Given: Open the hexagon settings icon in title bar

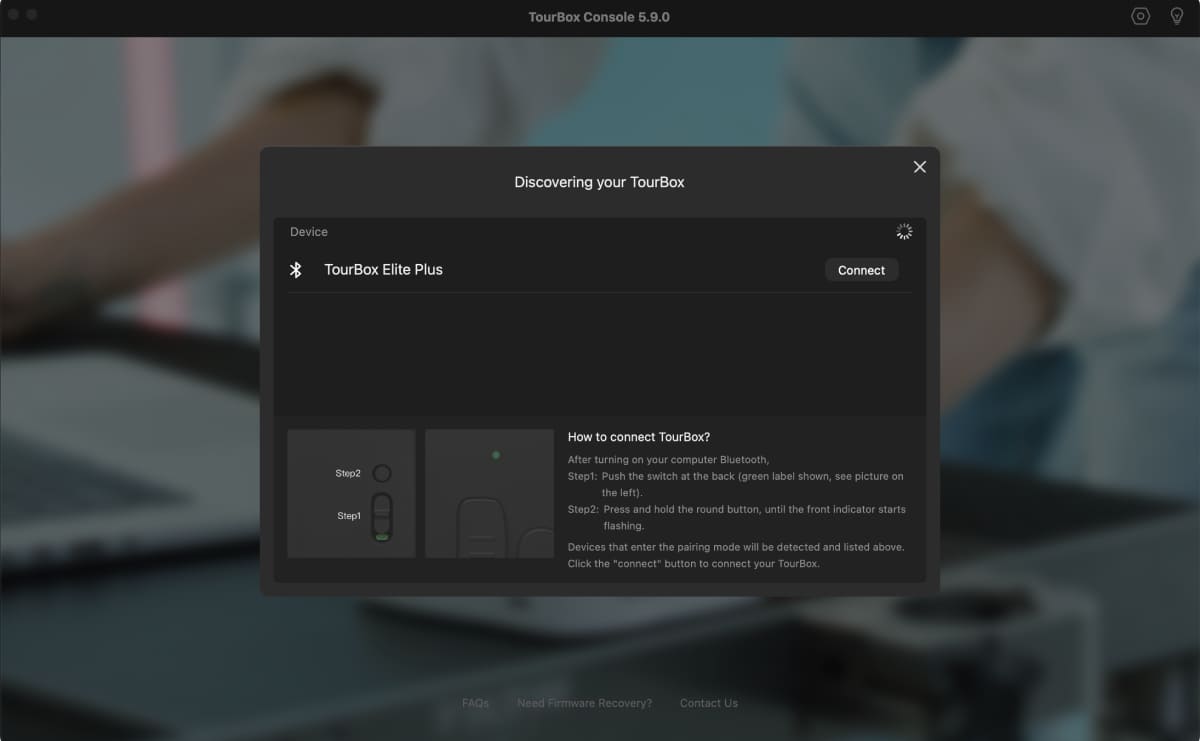Looking at the screenshot, I should (x=1141, y=17).
